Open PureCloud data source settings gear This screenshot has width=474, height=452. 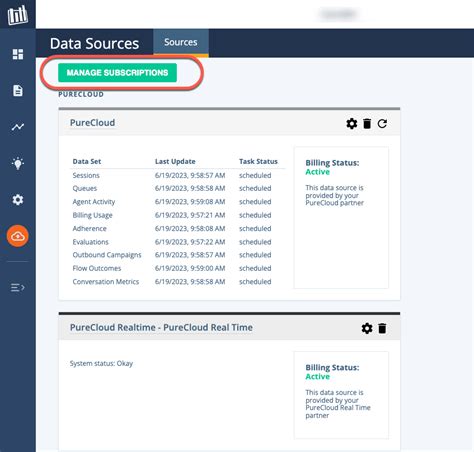pos(352,124)
